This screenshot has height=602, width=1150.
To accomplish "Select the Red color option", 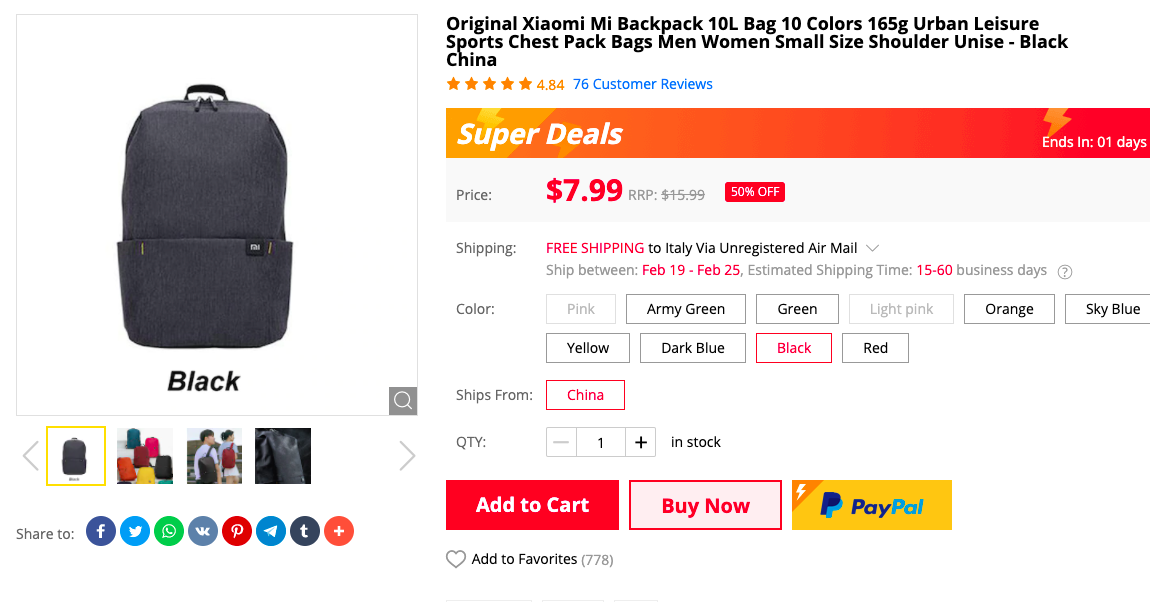I will [x=875, y=347].
